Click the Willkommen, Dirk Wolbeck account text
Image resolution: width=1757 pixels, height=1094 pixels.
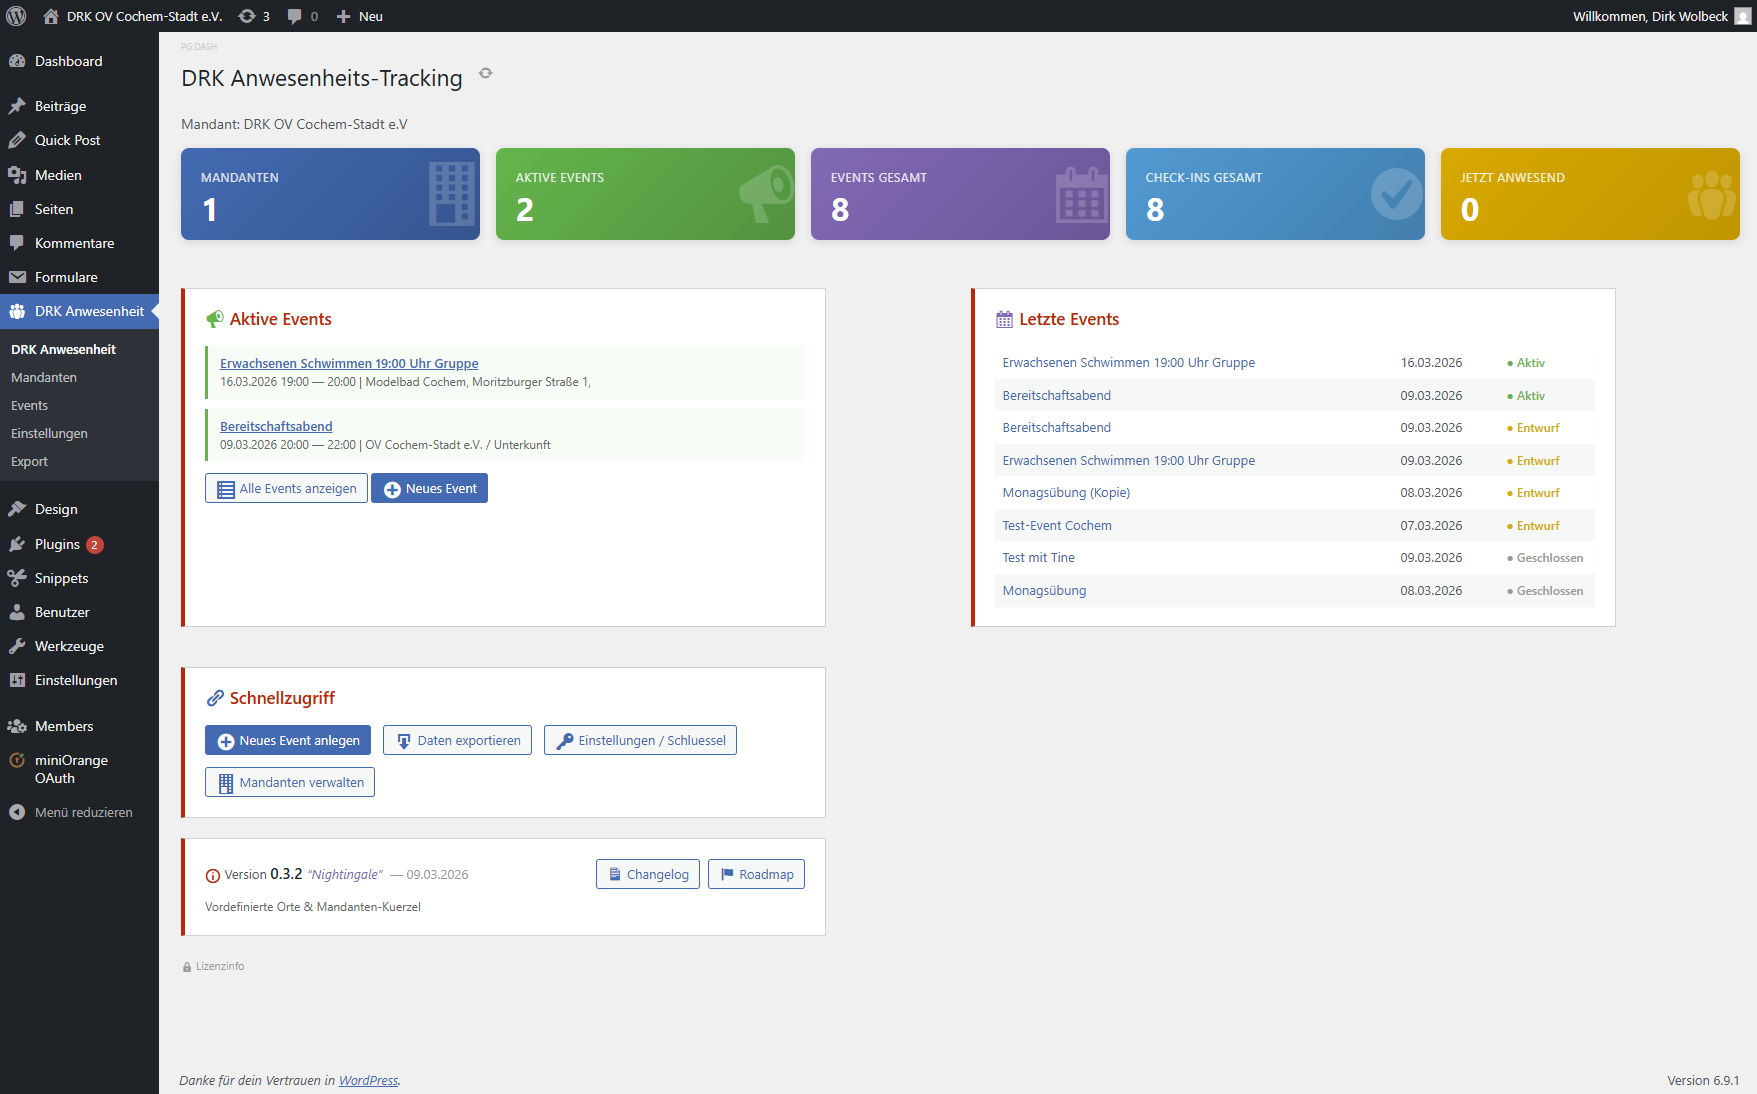coord(1650,16)
